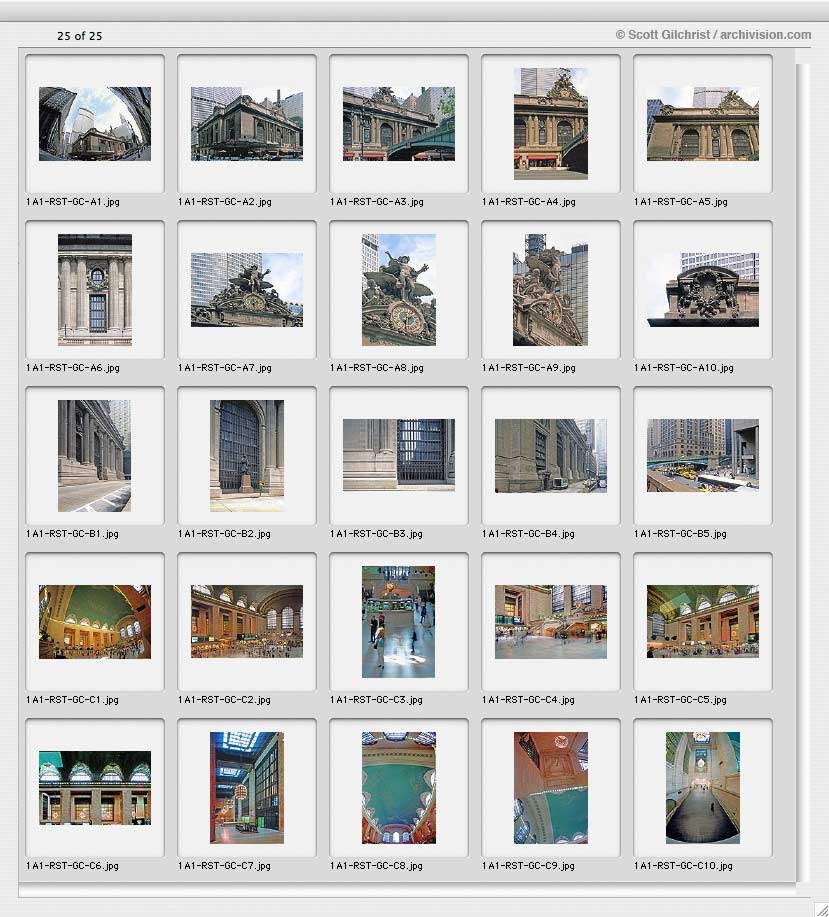This screenshot has width=829, height=917.
Task: Choose thumbnail 1A1-RST-GC-B3.jpg
Action: tap(399, 455)
